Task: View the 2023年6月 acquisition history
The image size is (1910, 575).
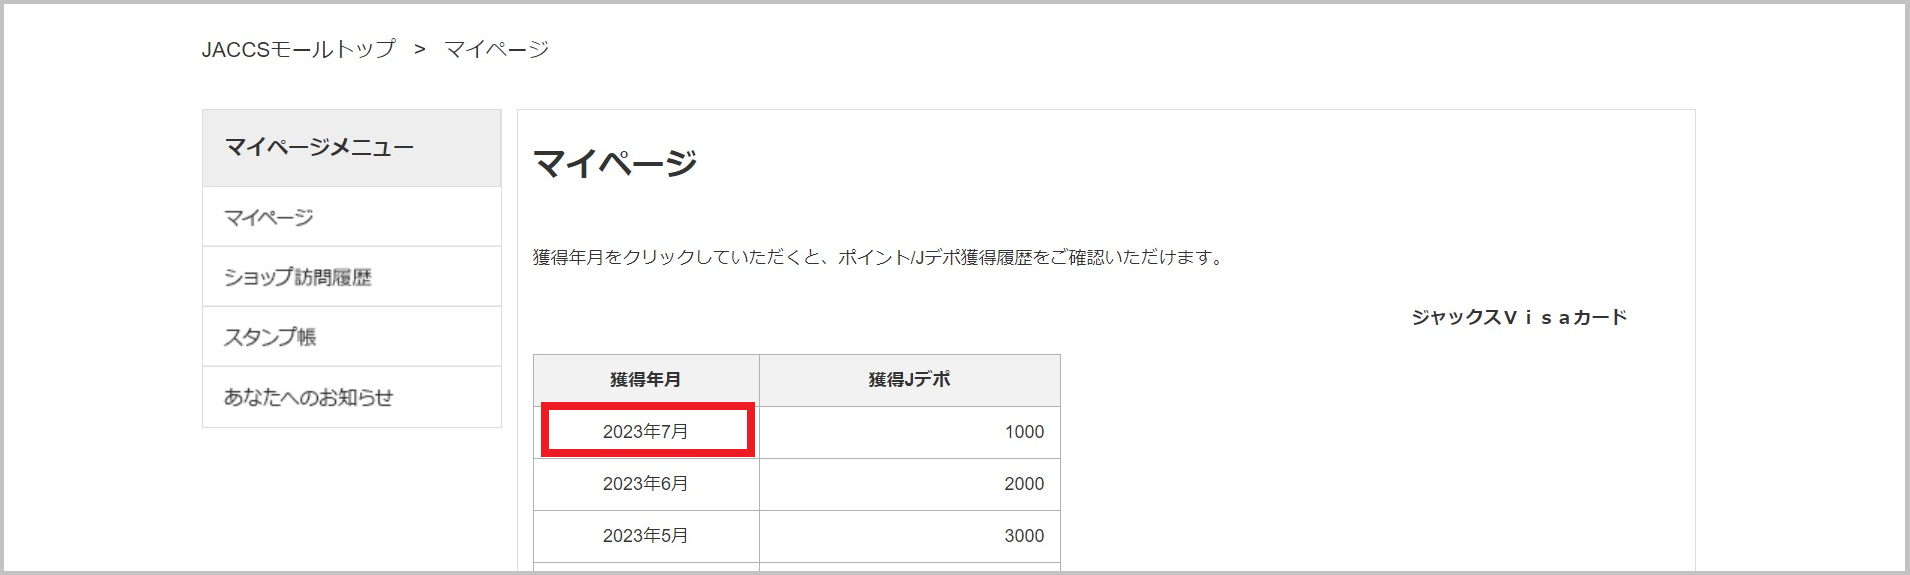Action: 646,484
